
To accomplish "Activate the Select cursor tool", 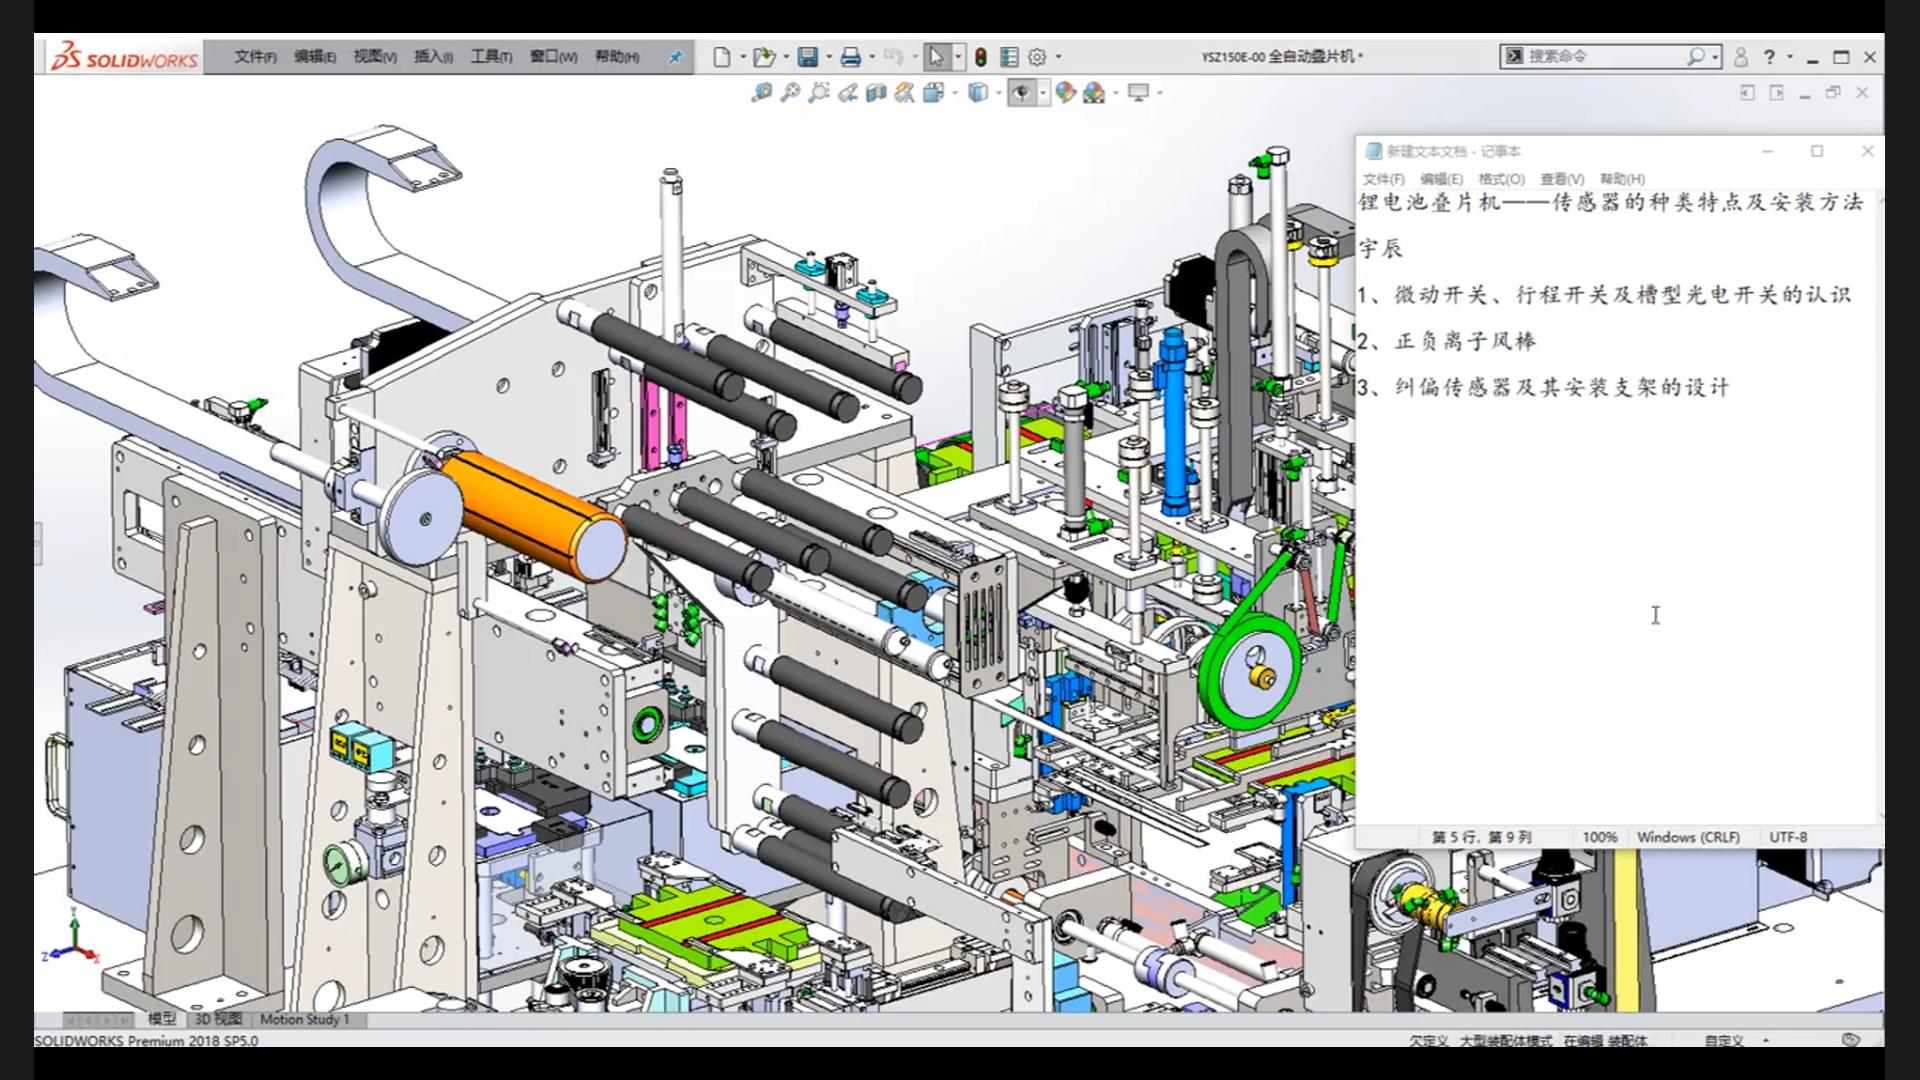I will click(x=936, y=57).
